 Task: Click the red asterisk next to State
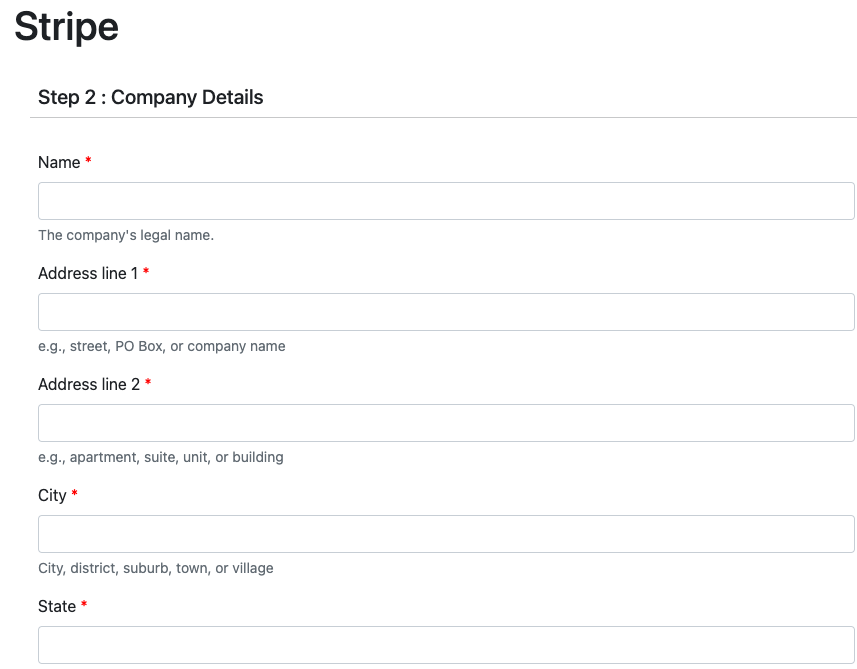(84, 605)
